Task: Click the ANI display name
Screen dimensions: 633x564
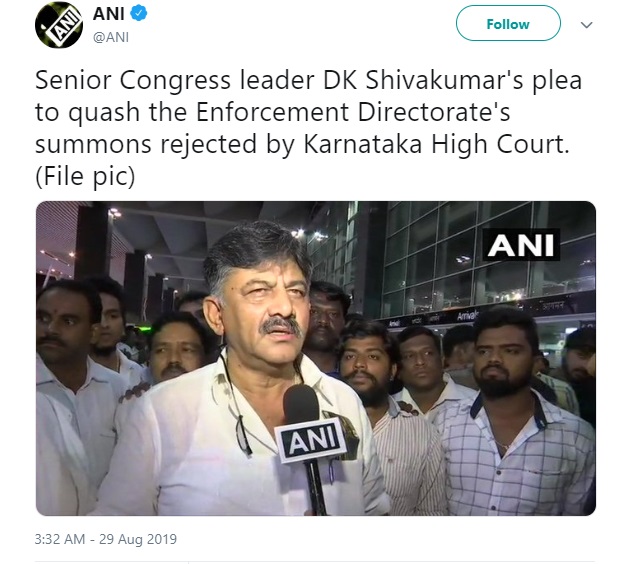Action: coord(109,14)
